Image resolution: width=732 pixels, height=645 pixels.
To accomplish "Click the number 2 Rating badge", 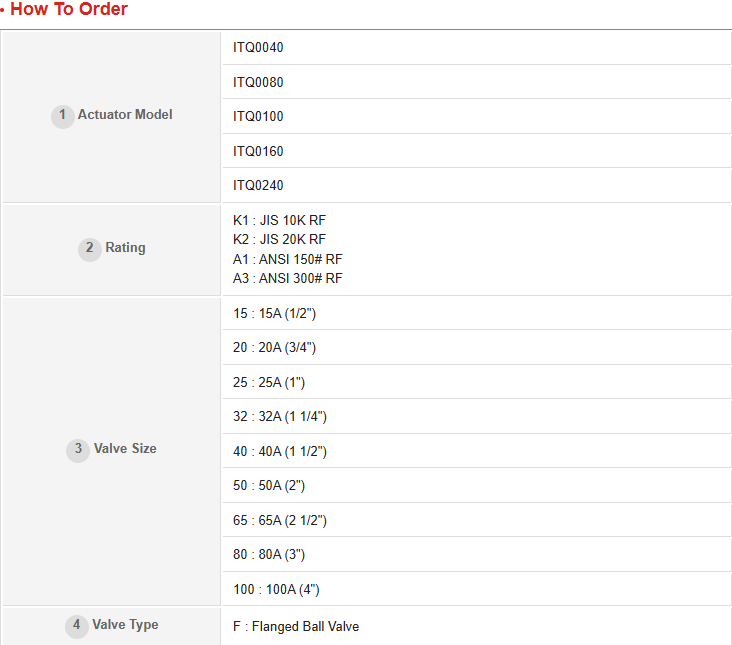I will pos(90,249).
